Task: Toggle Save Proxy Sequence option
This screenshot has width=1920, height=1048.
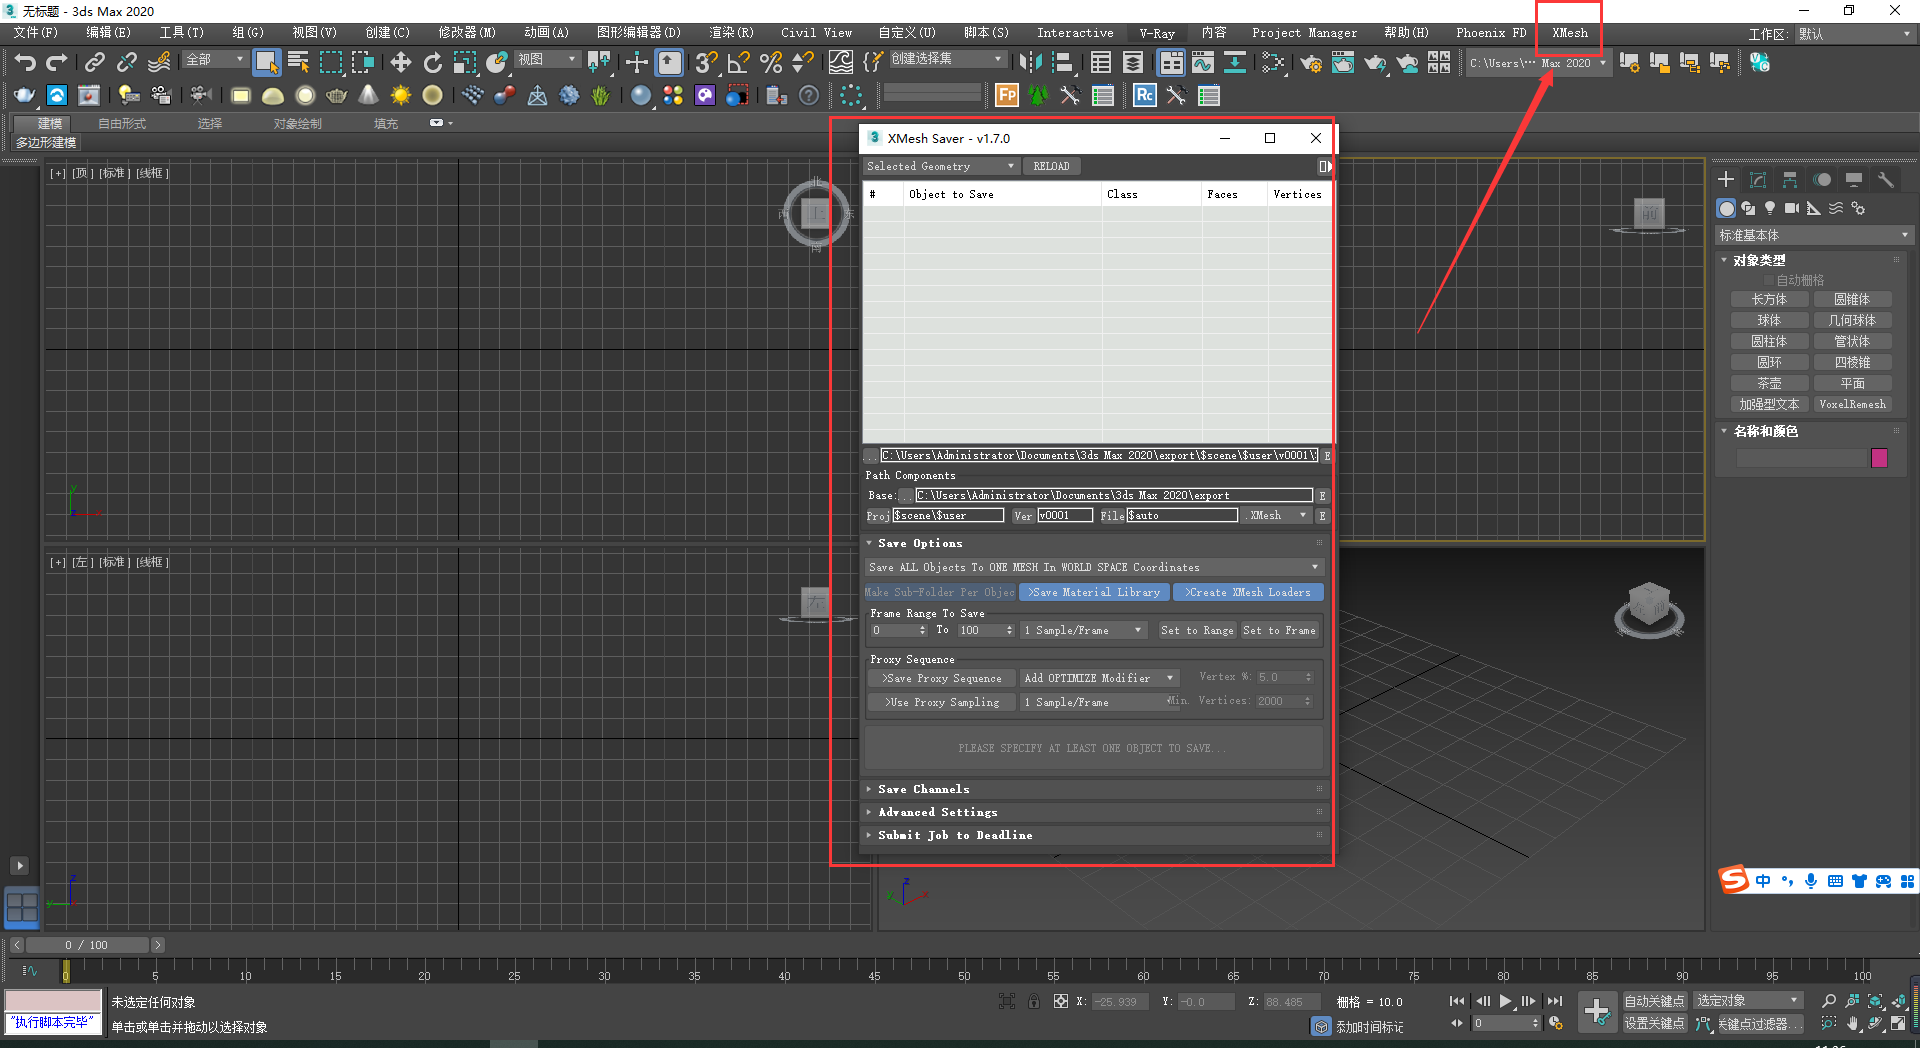Action: coord(941,678)
